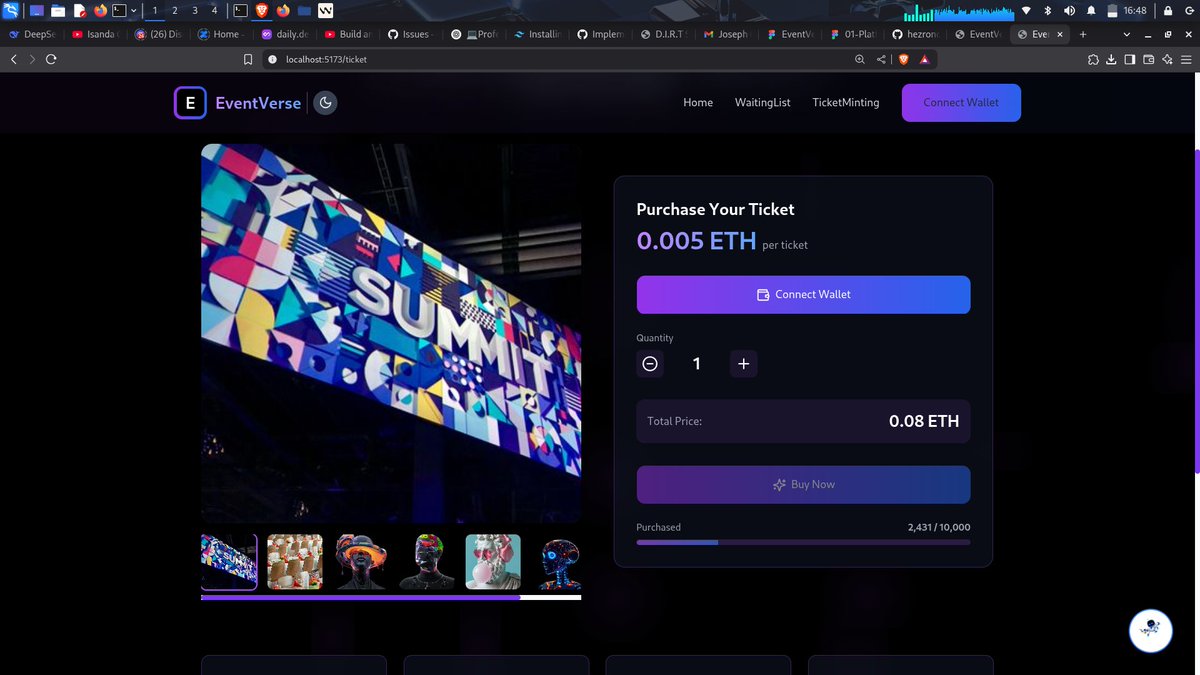The image size is (1200, 675).
Task: Close the active browser tab
Action: 1060,34
